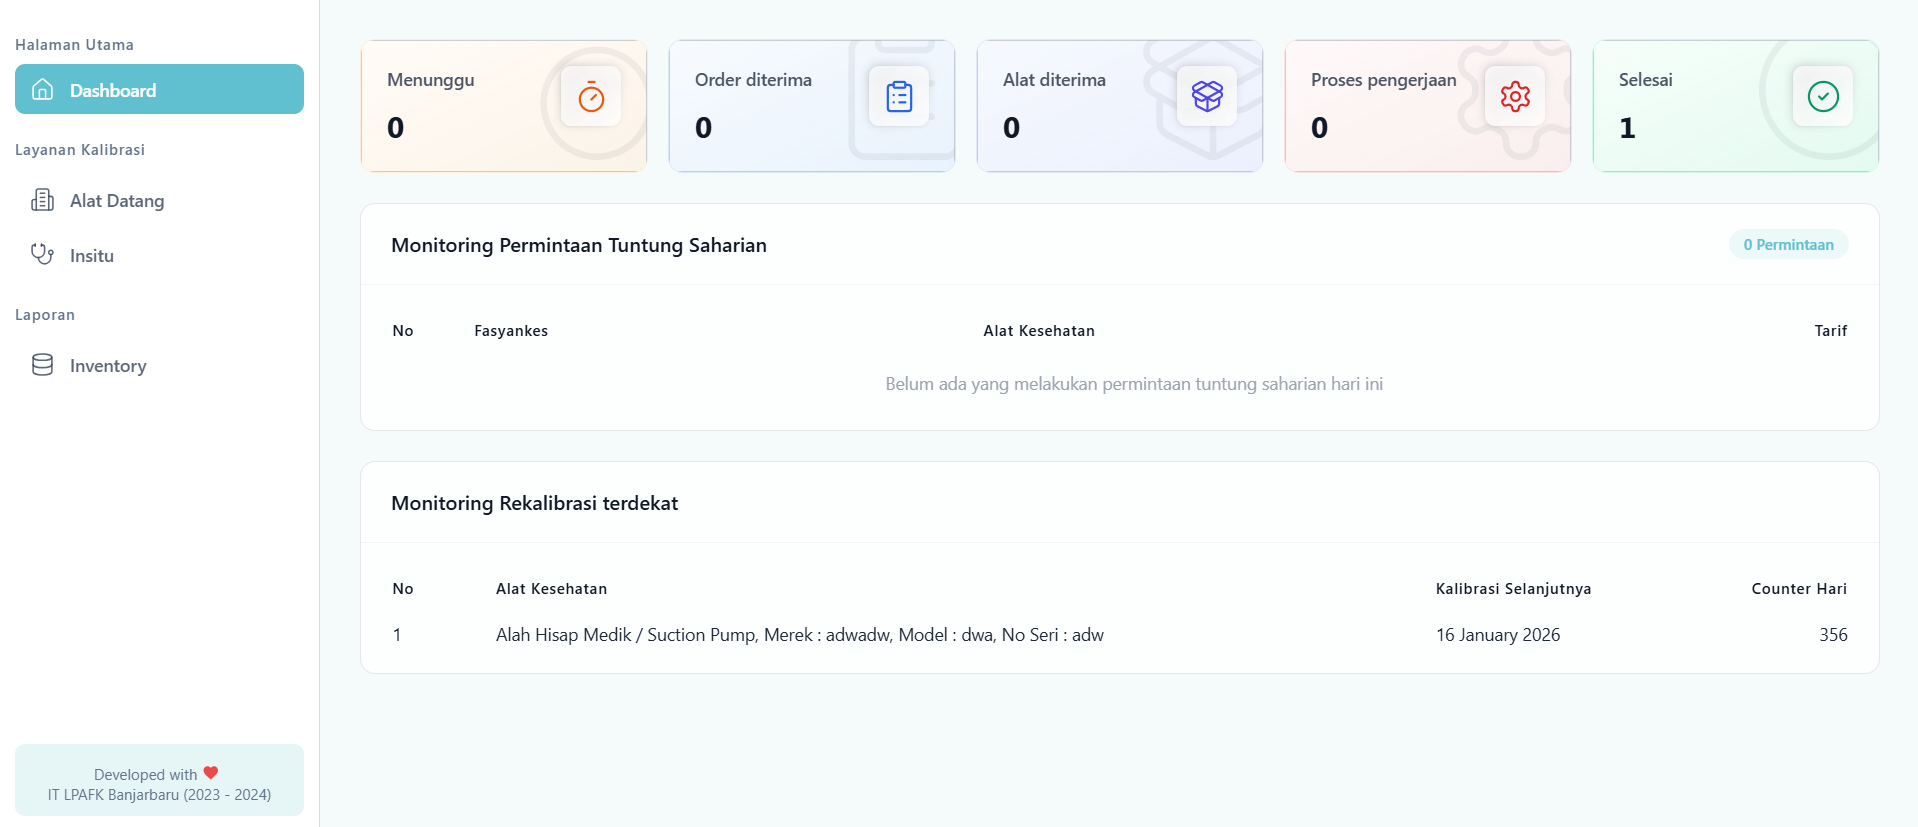The width and height of the screenshot is (1918, 827).
Task: Click the Halaman Utama section label
Action: point(74,45)
